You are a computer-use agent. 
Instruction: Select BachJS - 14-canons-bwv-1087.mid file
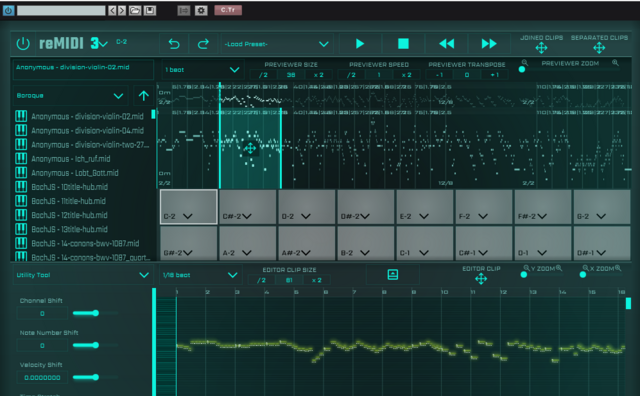85,243
